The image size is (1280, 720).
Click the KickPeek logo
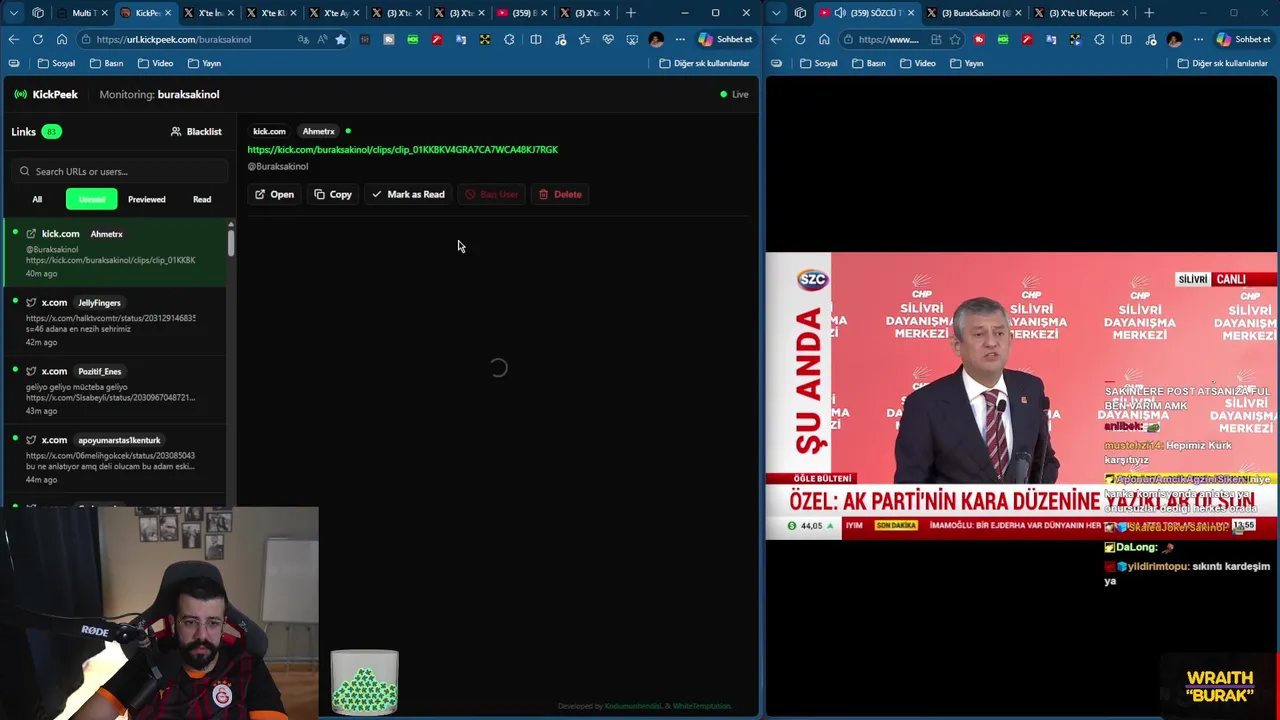pos(46,94)
